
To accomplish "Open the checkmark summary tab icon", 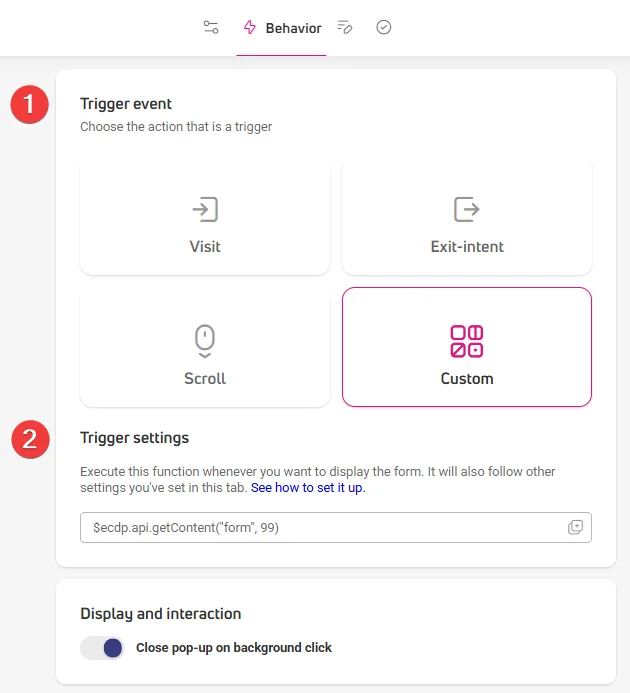I will click(x=383, y=27).
